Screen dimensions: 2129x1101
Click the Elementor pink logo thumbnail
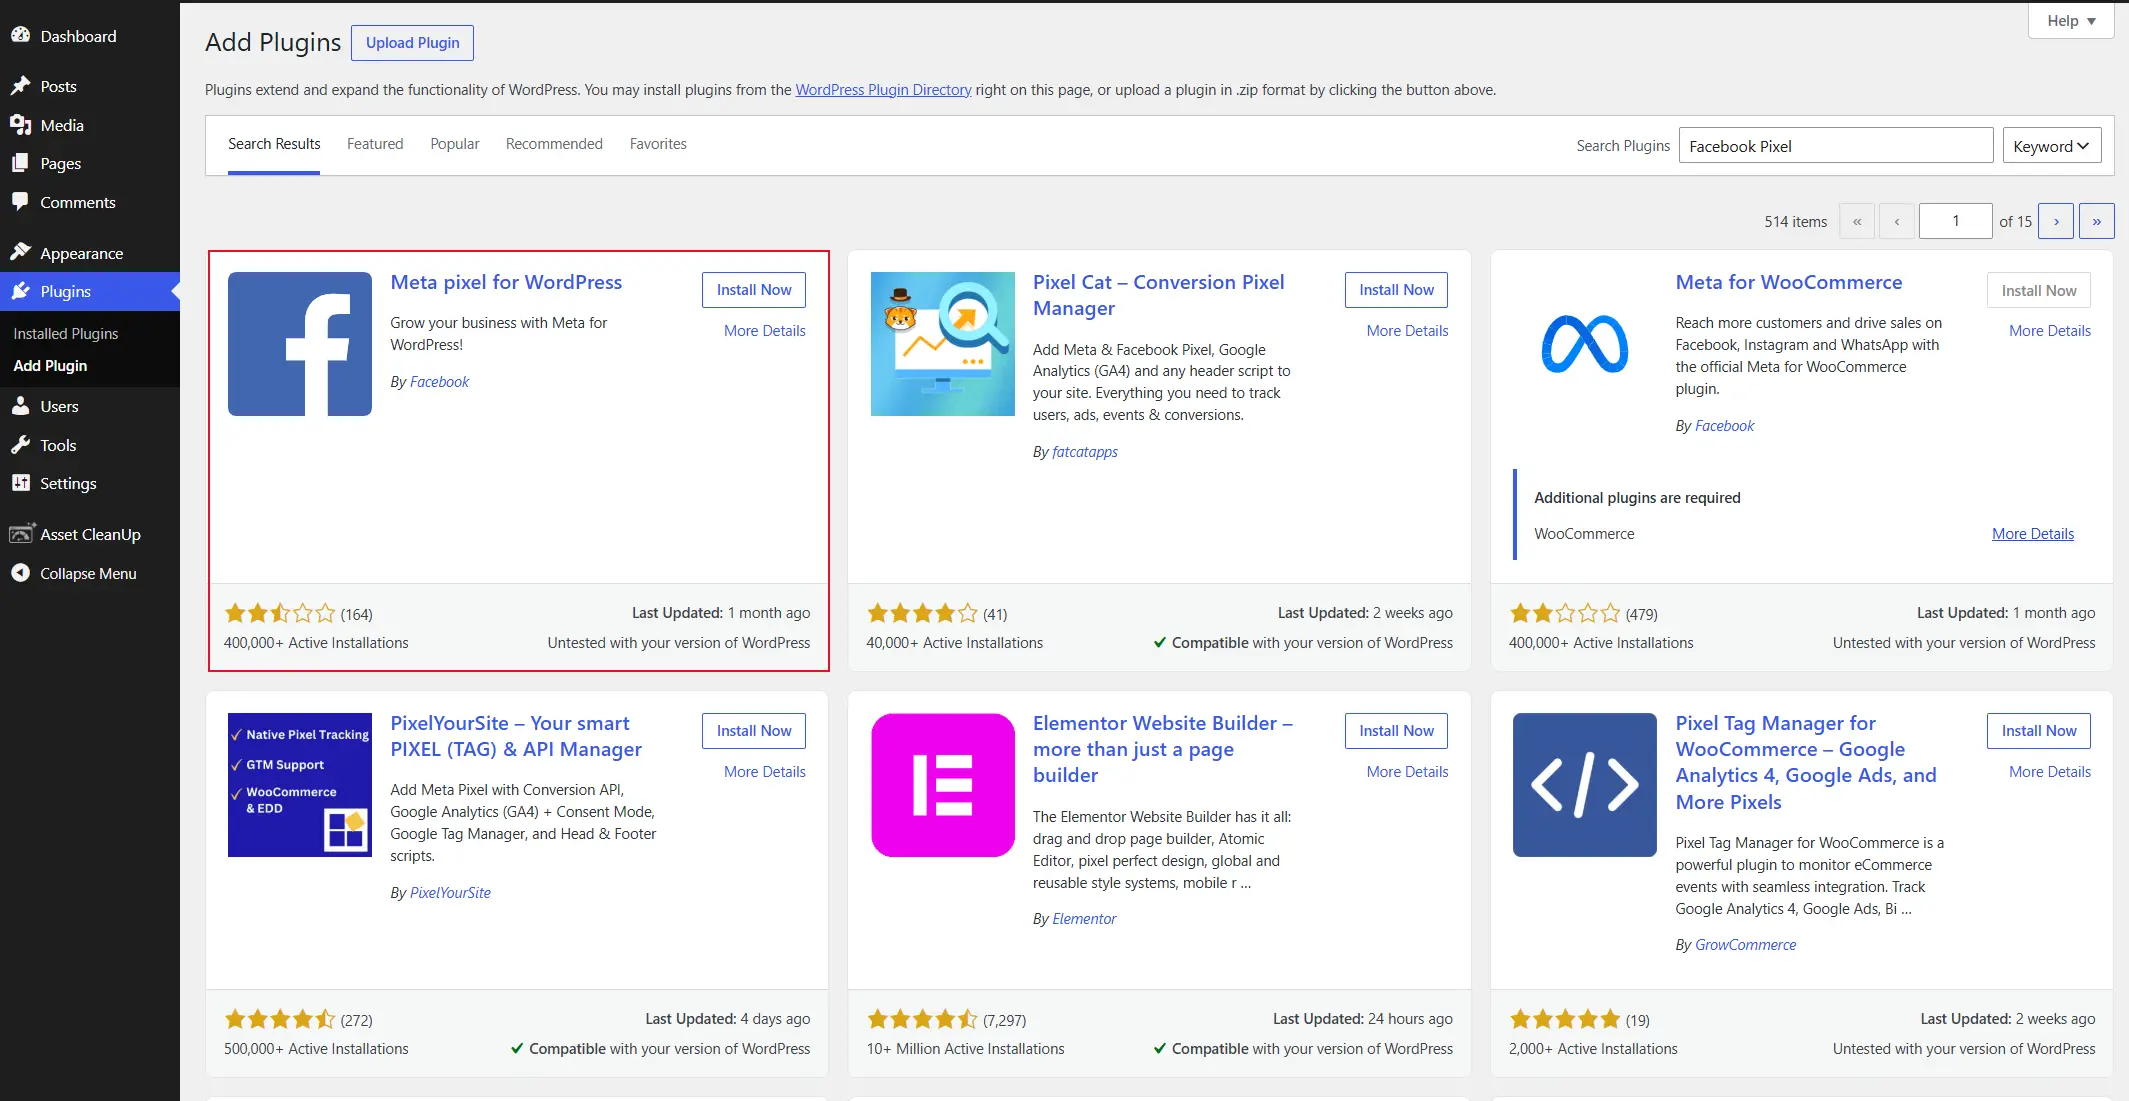pos(942,785)
